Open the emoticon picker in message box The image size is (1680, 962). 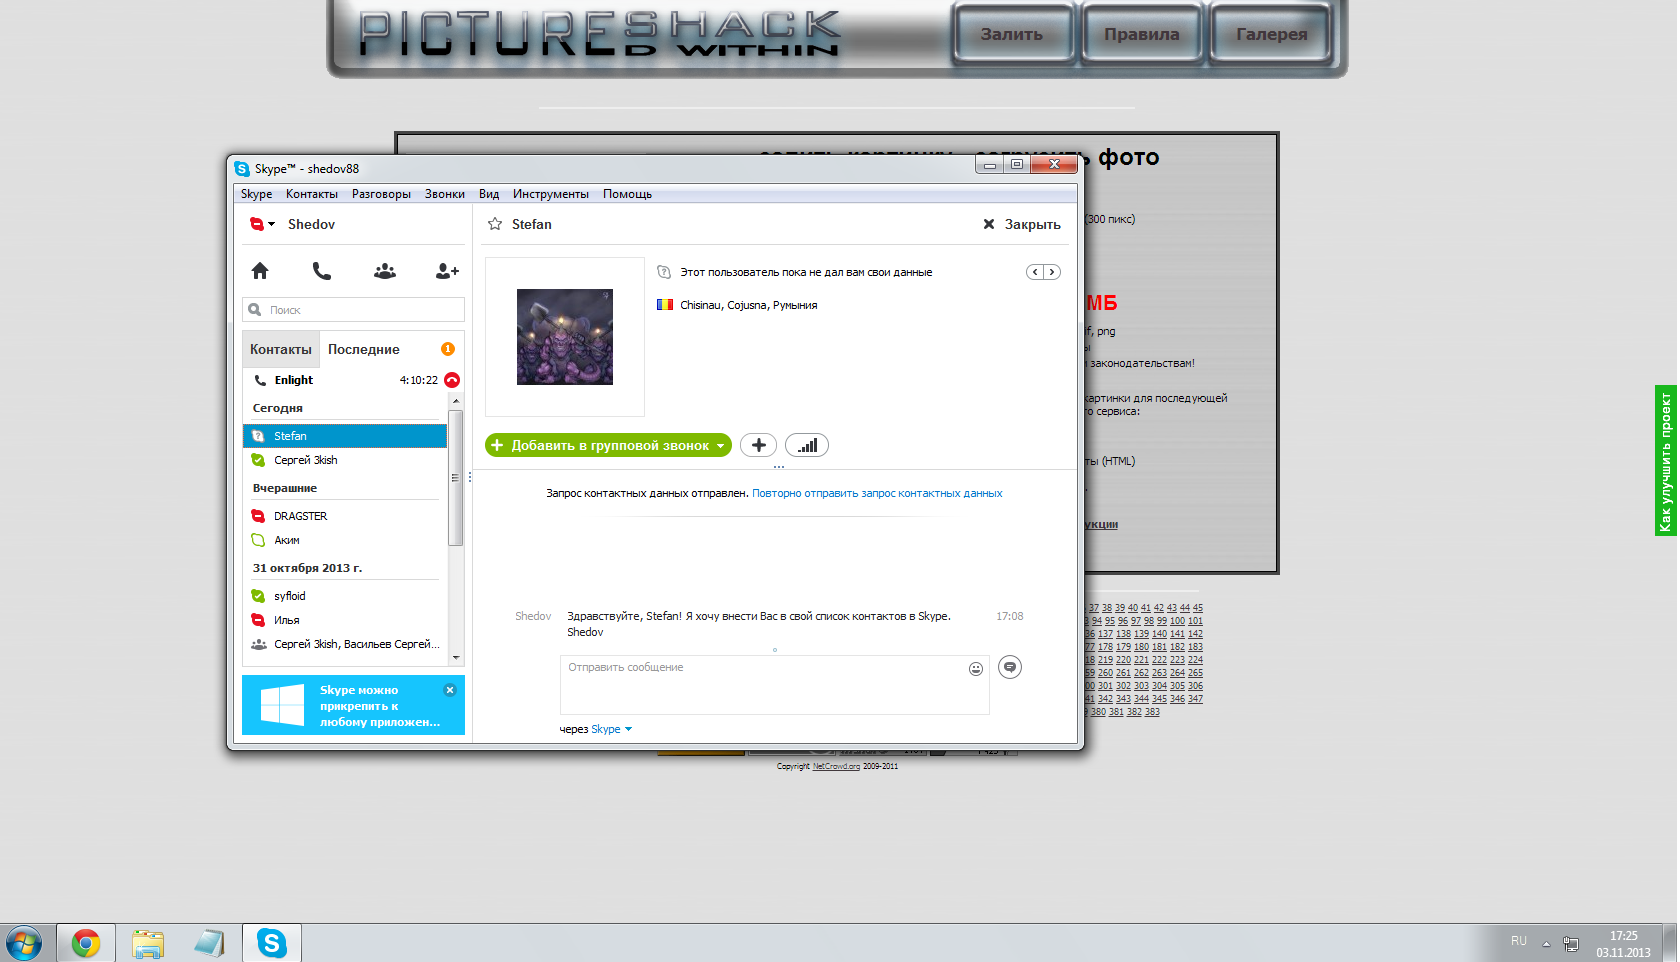[976, 669]
